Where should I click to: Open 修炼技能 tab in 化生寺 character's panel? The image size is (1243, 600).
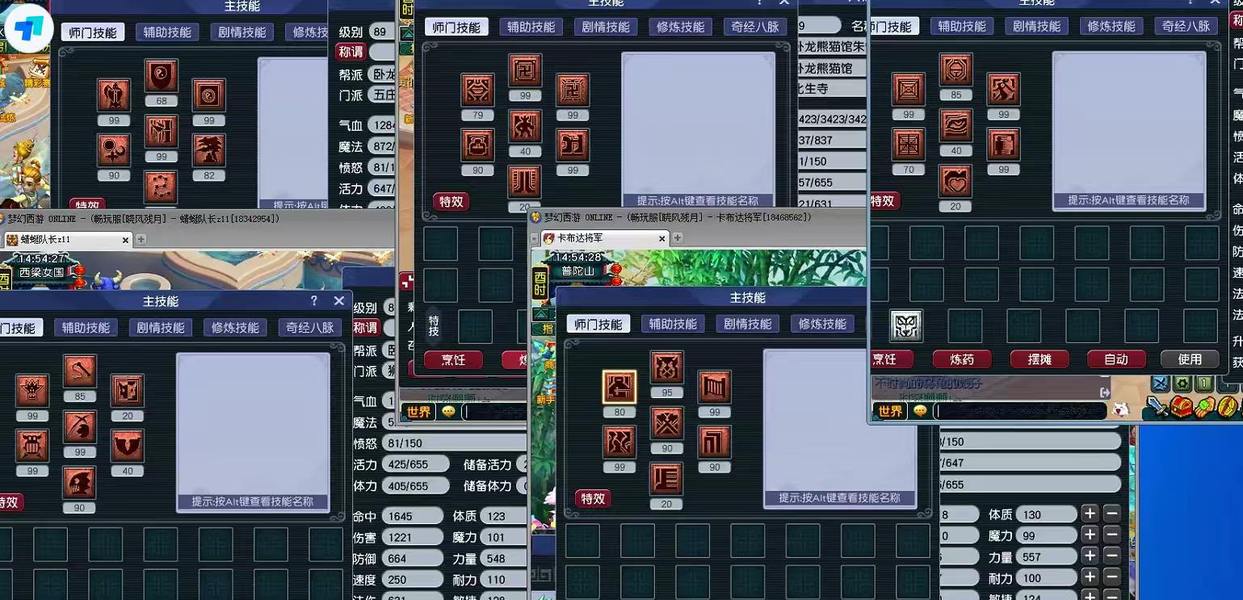(x=680, y=27)
